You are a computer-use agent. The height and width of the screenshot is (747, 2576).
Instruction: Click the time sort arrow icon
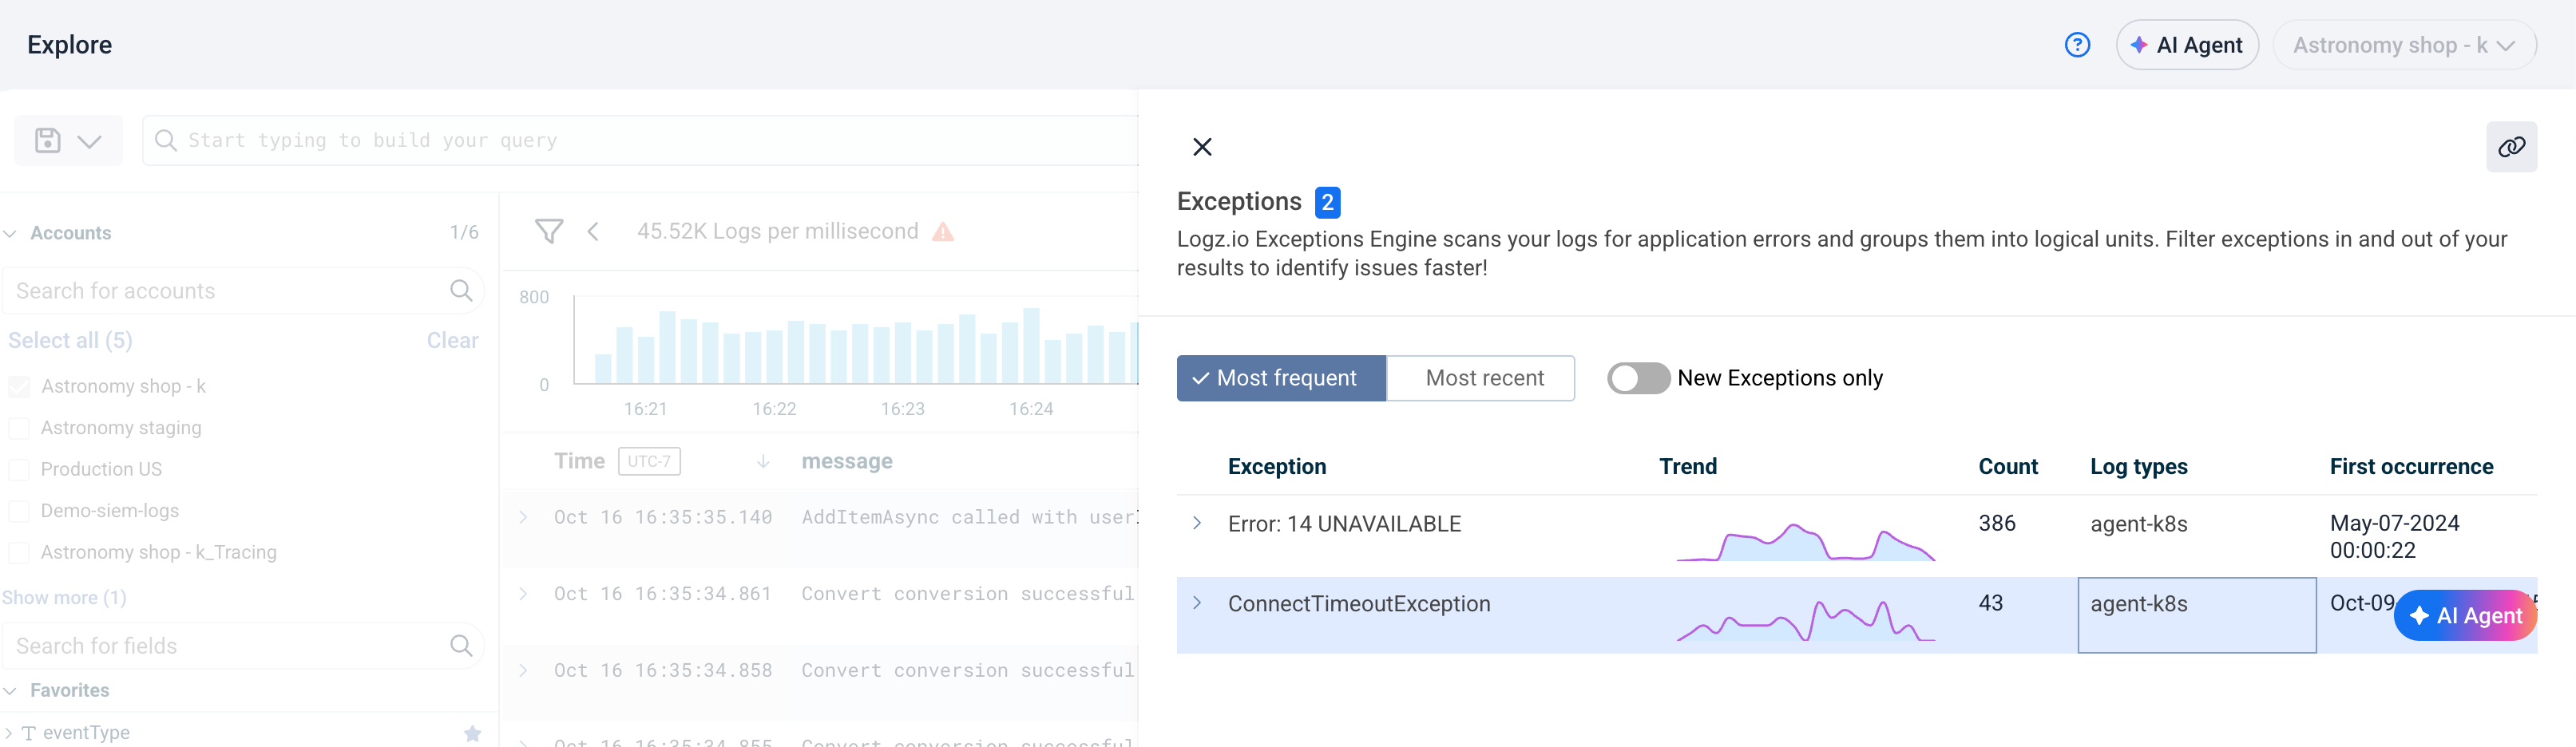tap(763, 461)
